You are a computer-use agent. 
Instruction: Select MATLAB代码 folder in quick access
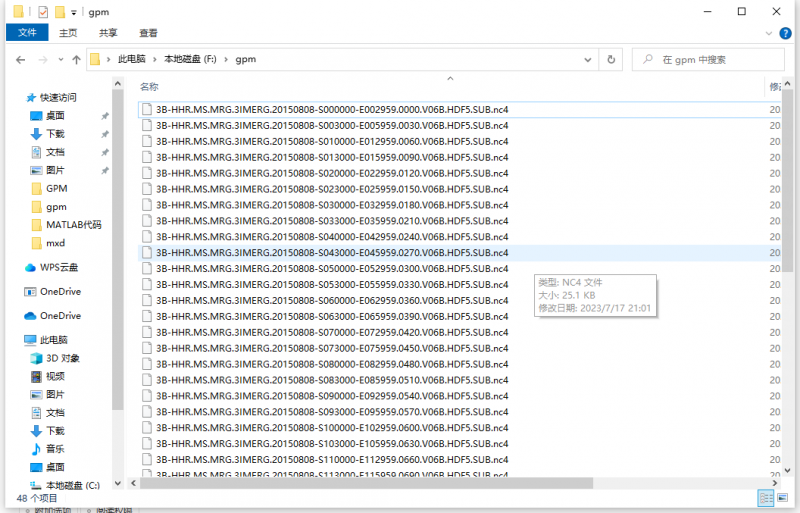tap(73, 224)
